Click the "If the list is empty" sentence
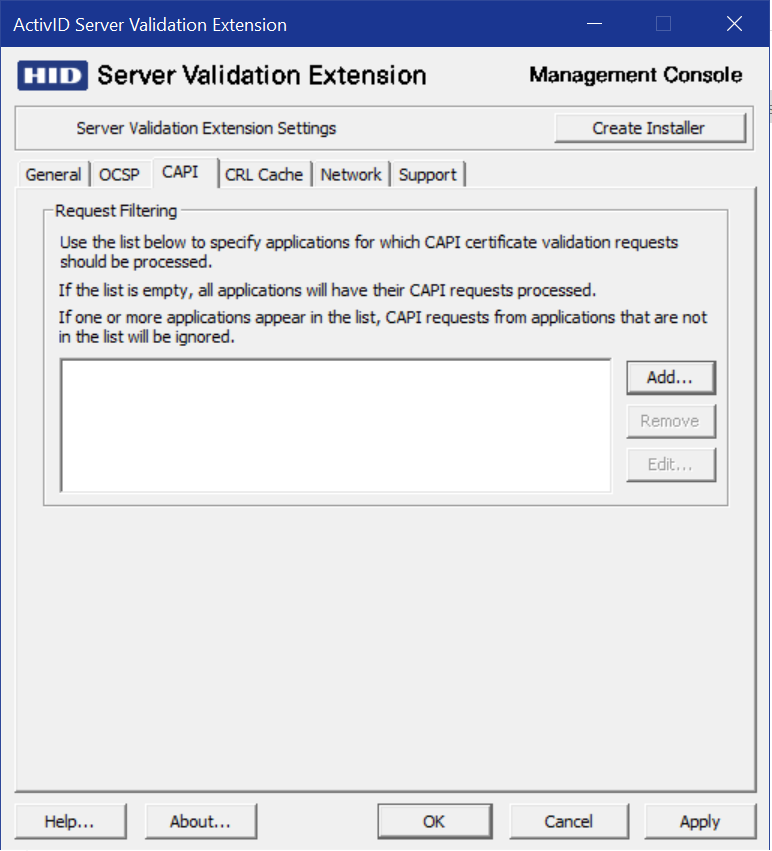This screenshot has width=772, height=851. [327, 290]
